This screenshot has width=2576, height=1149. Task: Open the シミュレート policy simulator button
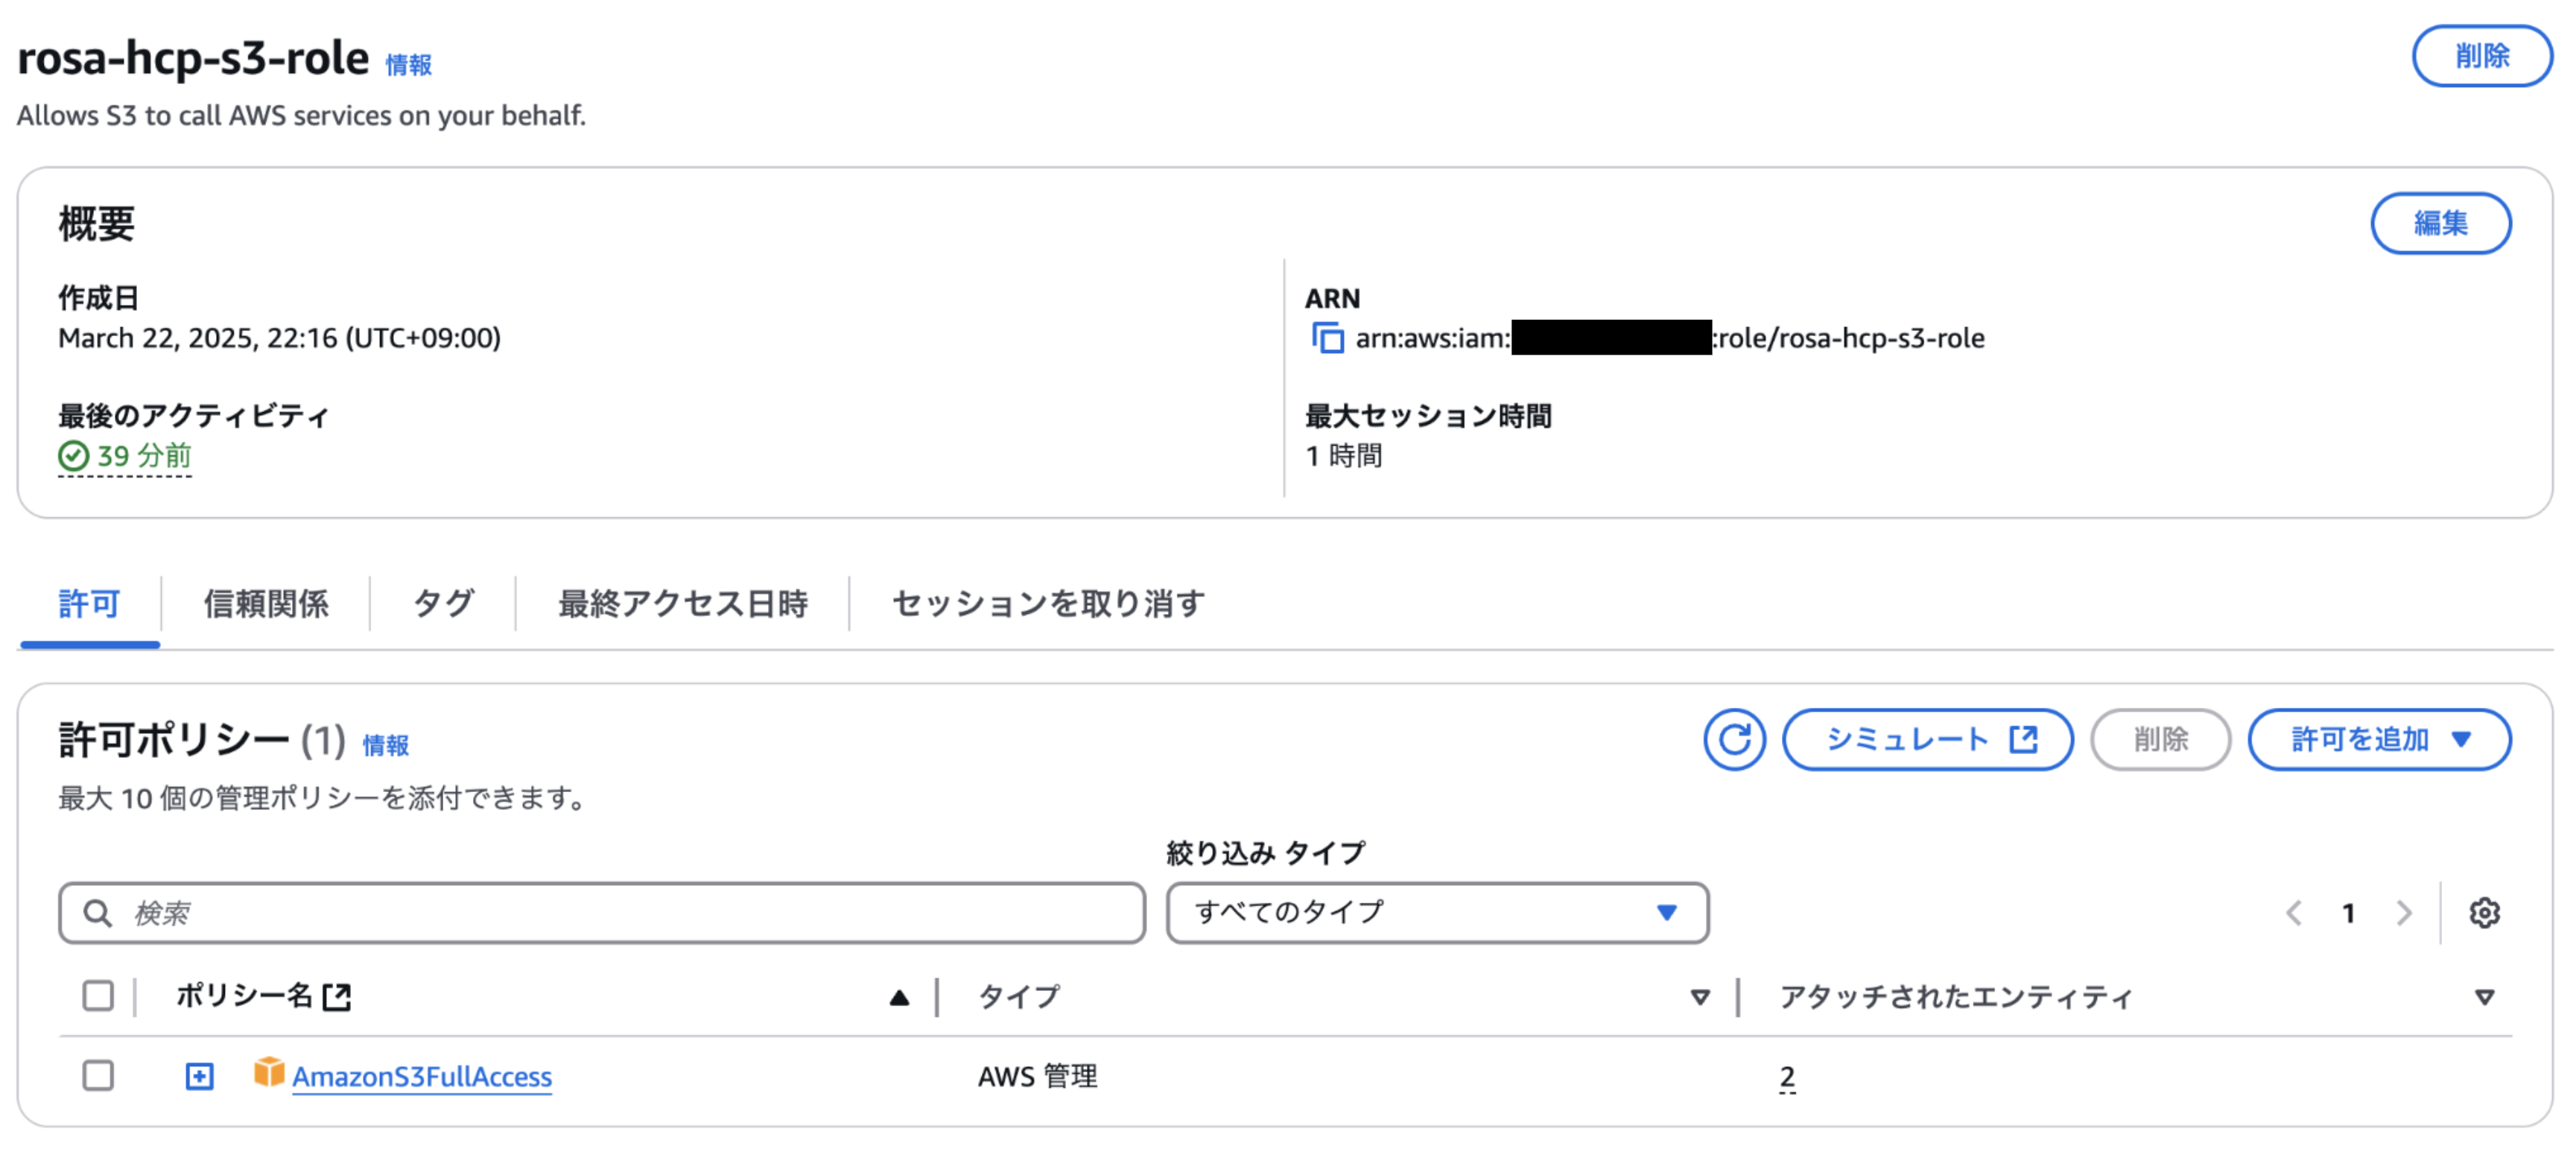(1927, 740)
